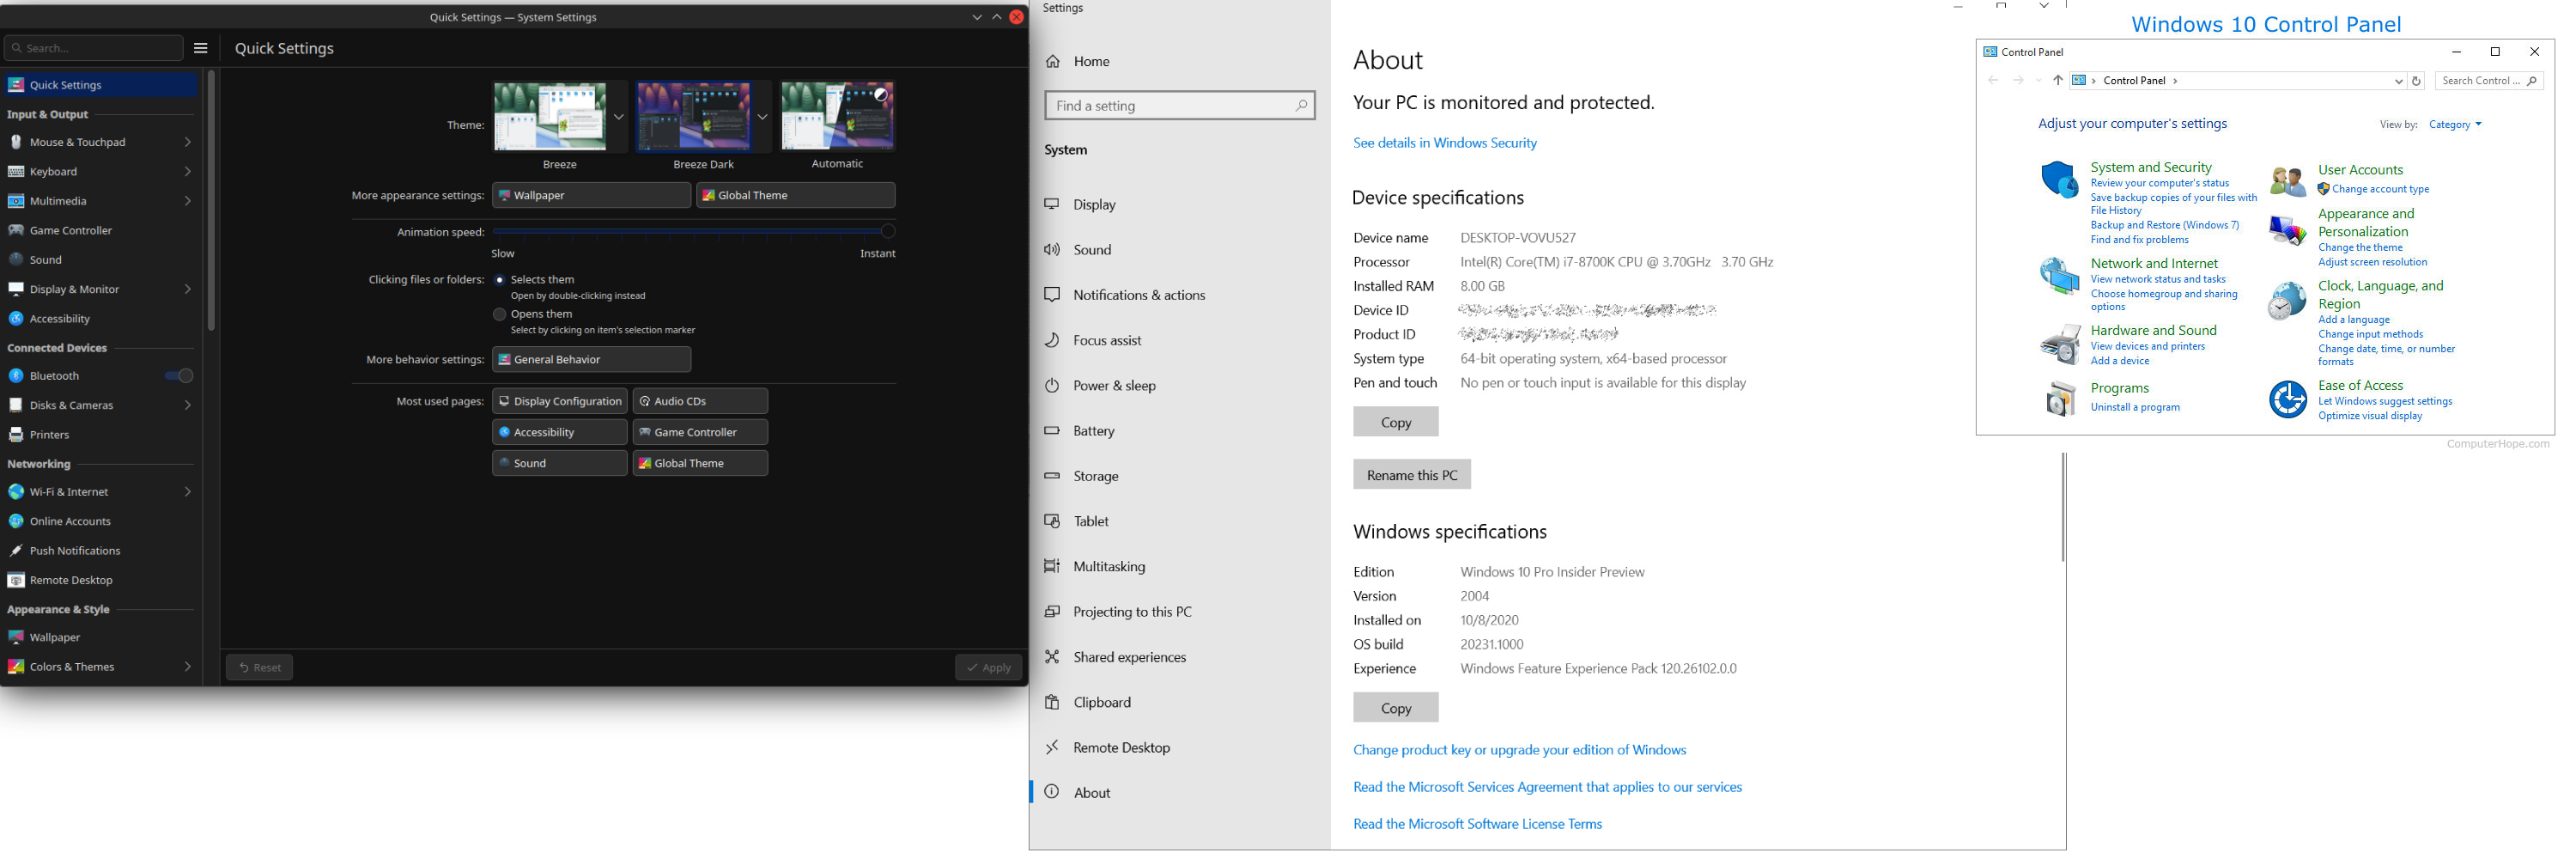Click the Shared experiences icon
2576x859 pixels.
1052,657
